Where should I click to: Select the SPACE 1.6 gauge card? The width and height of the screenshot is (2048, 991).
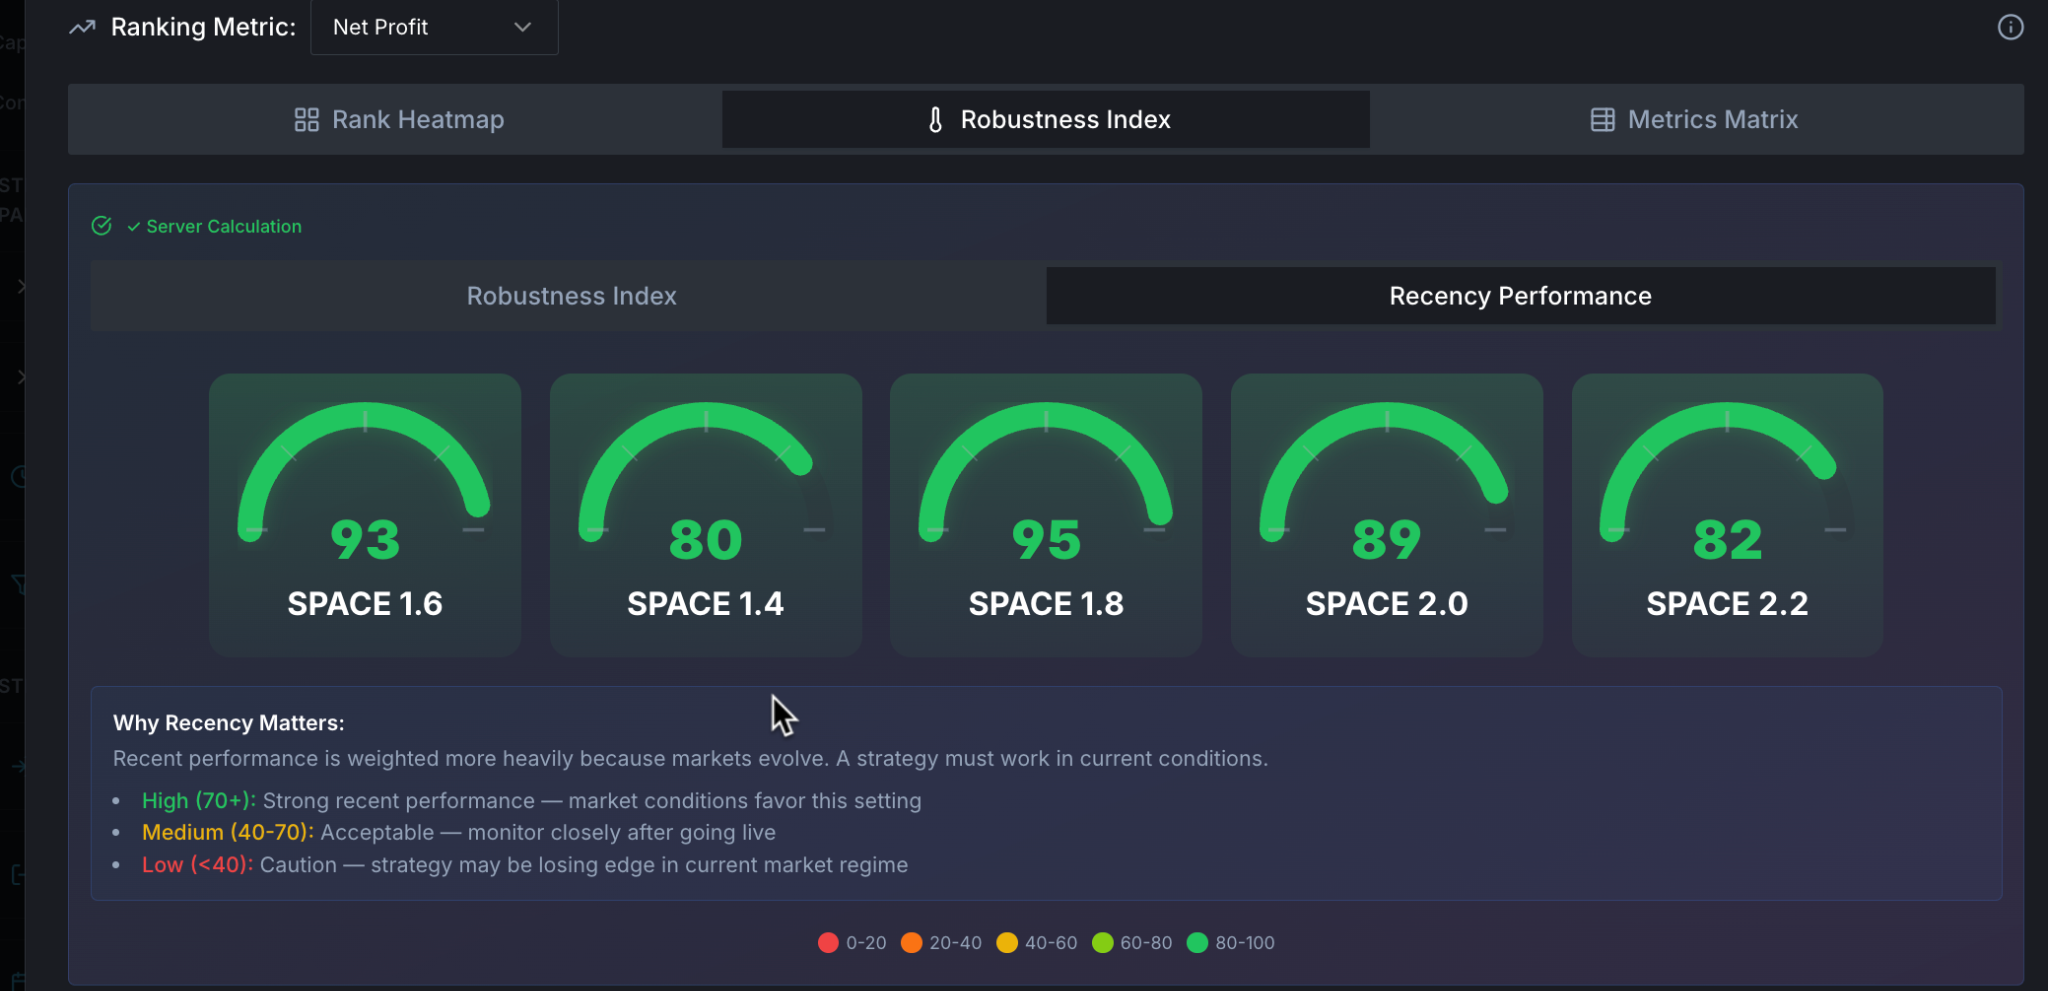365,515
